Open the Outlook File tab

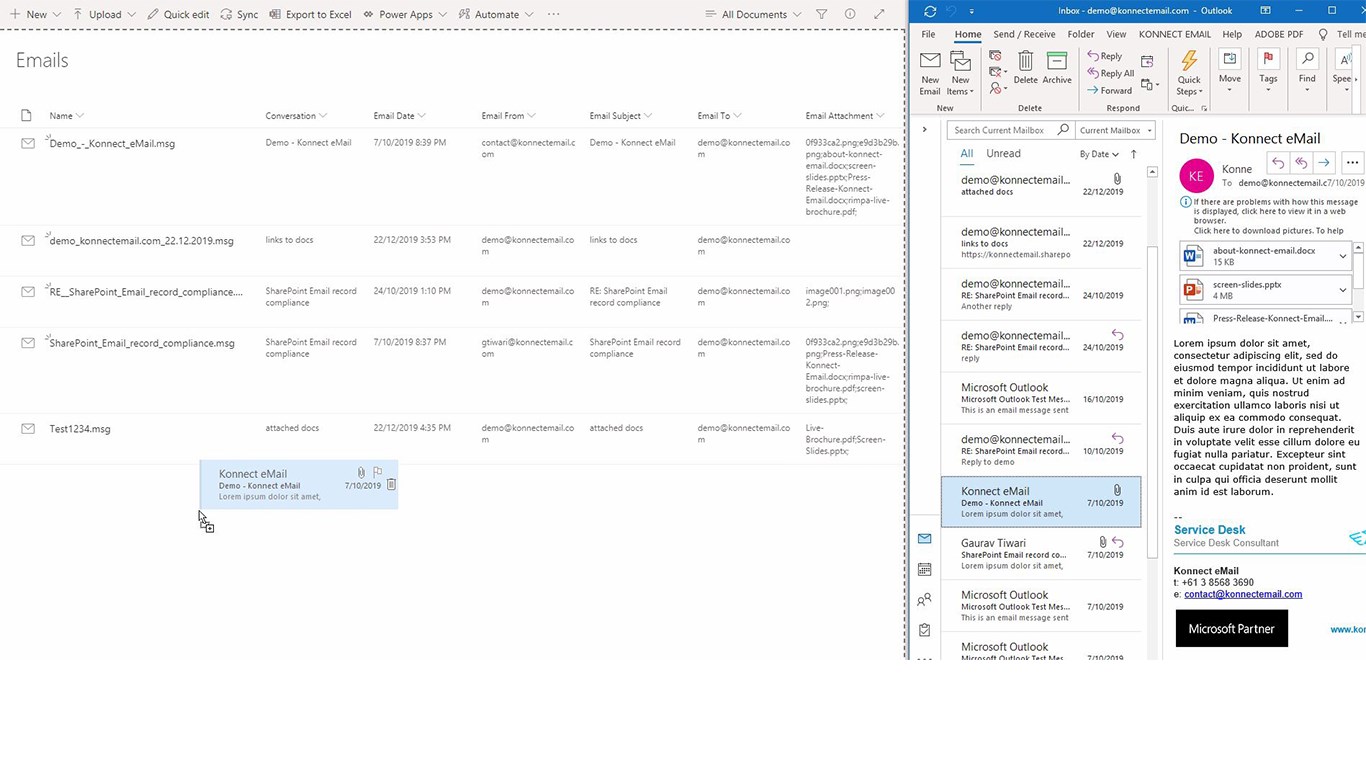(928, 34)
